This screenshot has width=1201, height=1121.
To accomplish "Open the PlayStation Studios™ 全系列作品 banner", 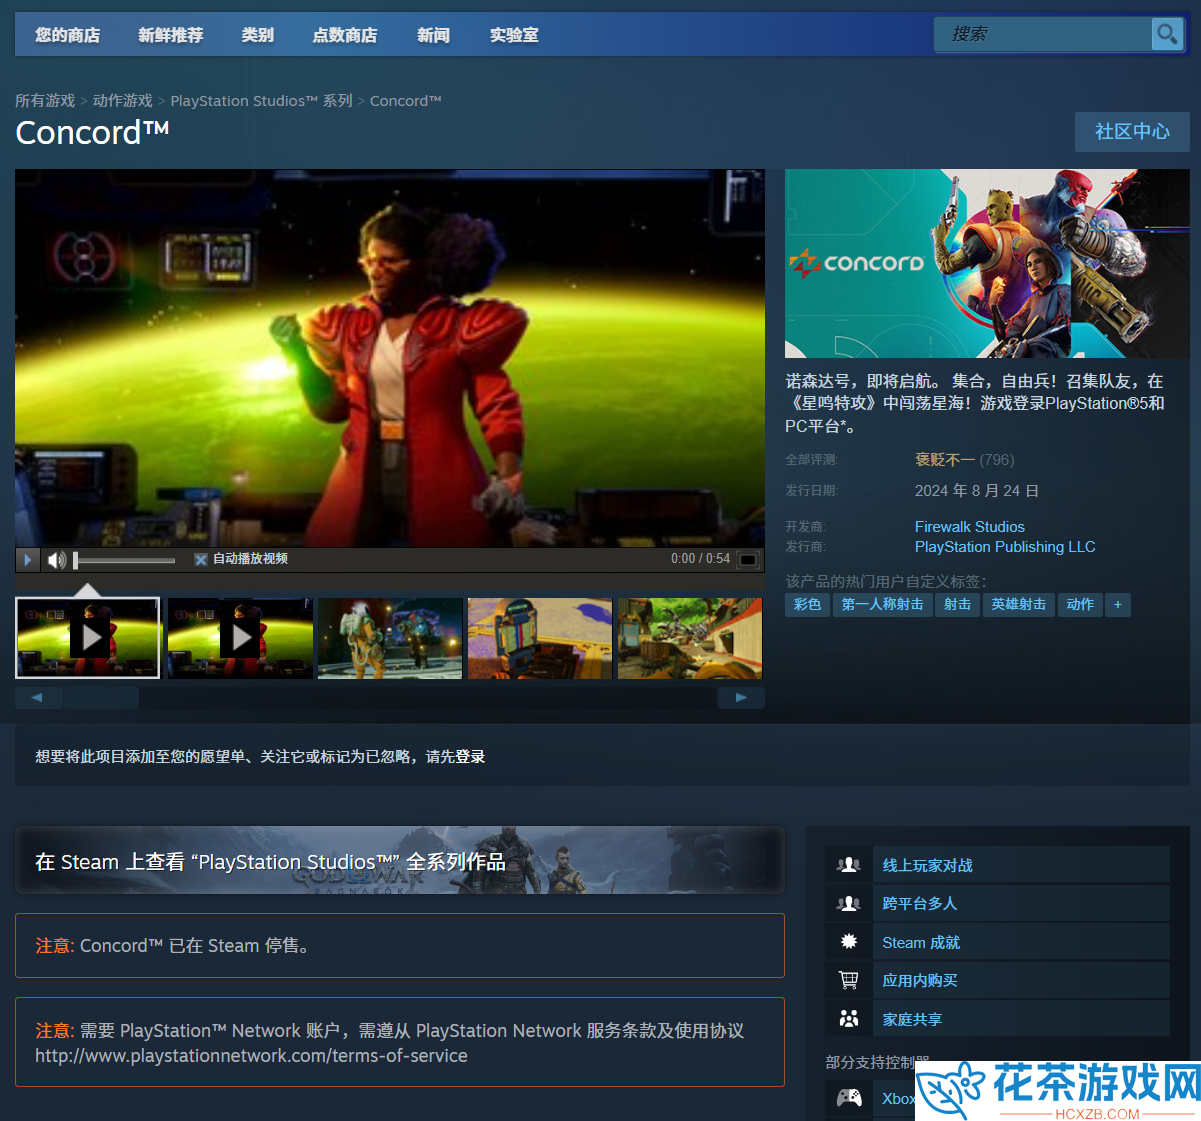I will click(400, 860).
